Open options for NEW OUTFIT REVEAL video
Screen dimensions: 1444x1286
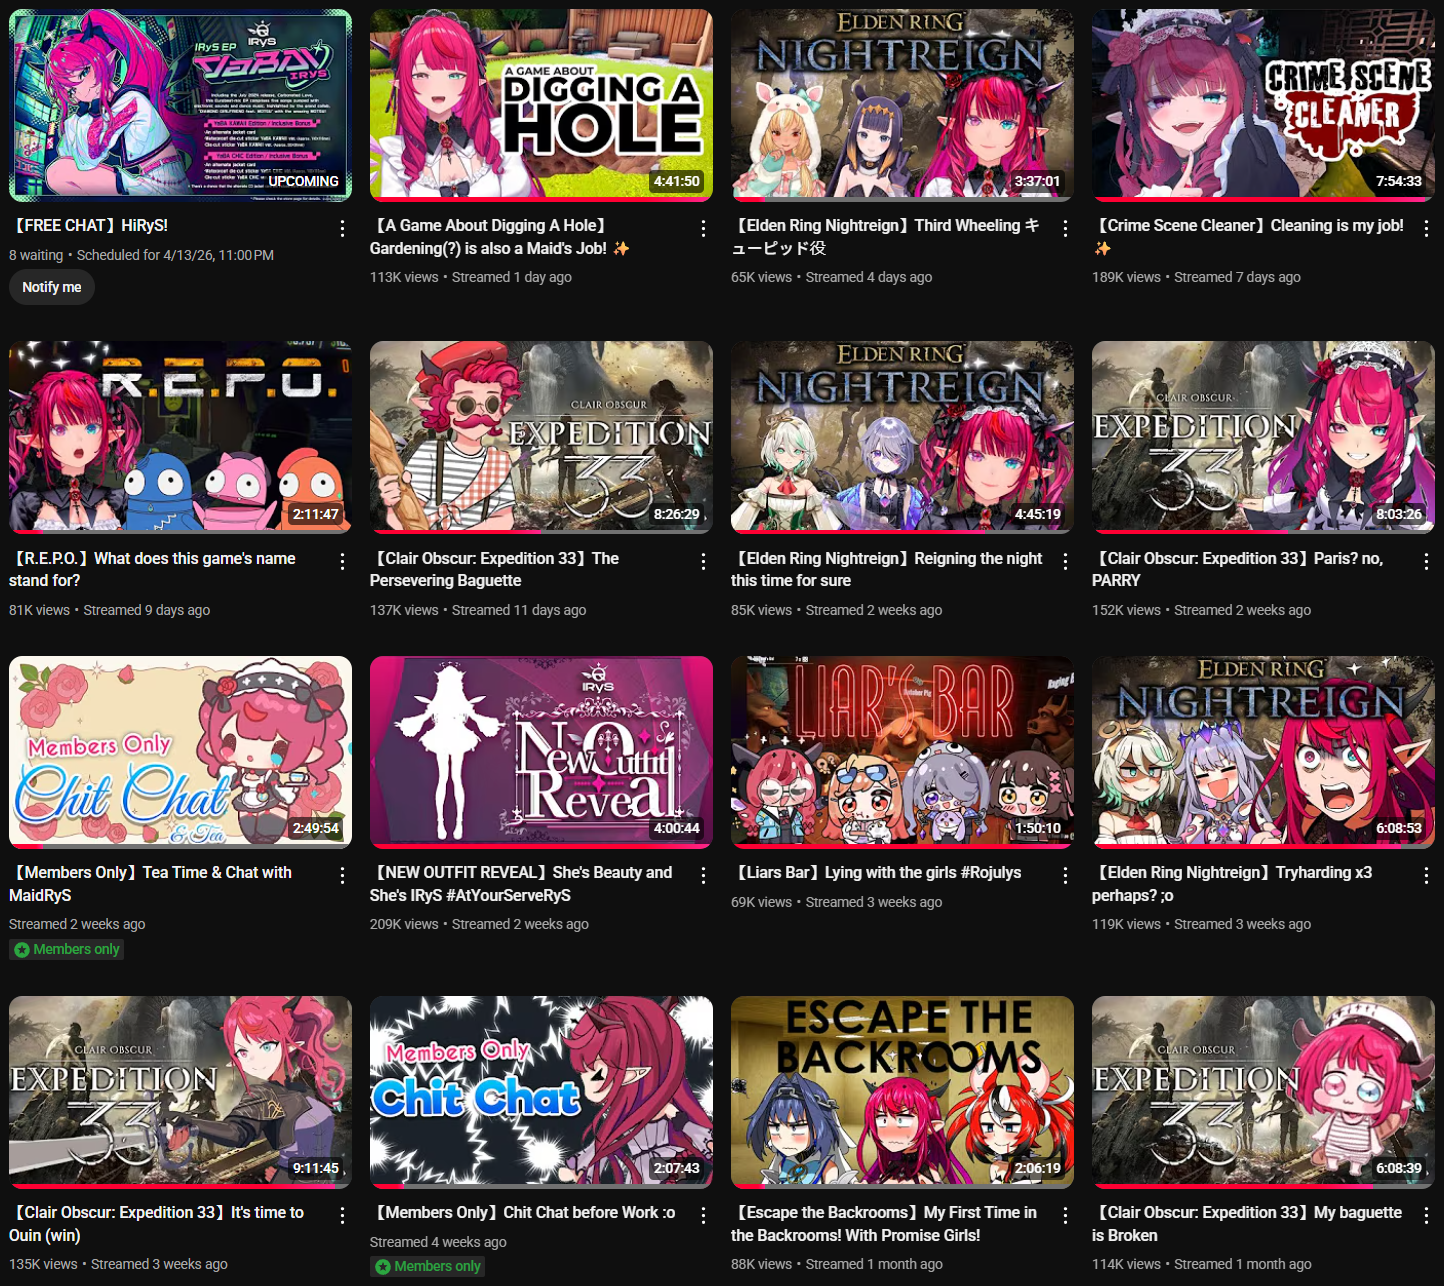(703, 875)
